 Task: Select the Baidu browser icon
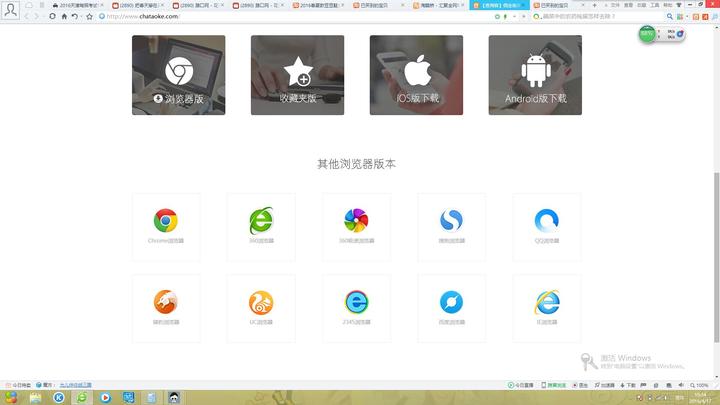point(451,302)
